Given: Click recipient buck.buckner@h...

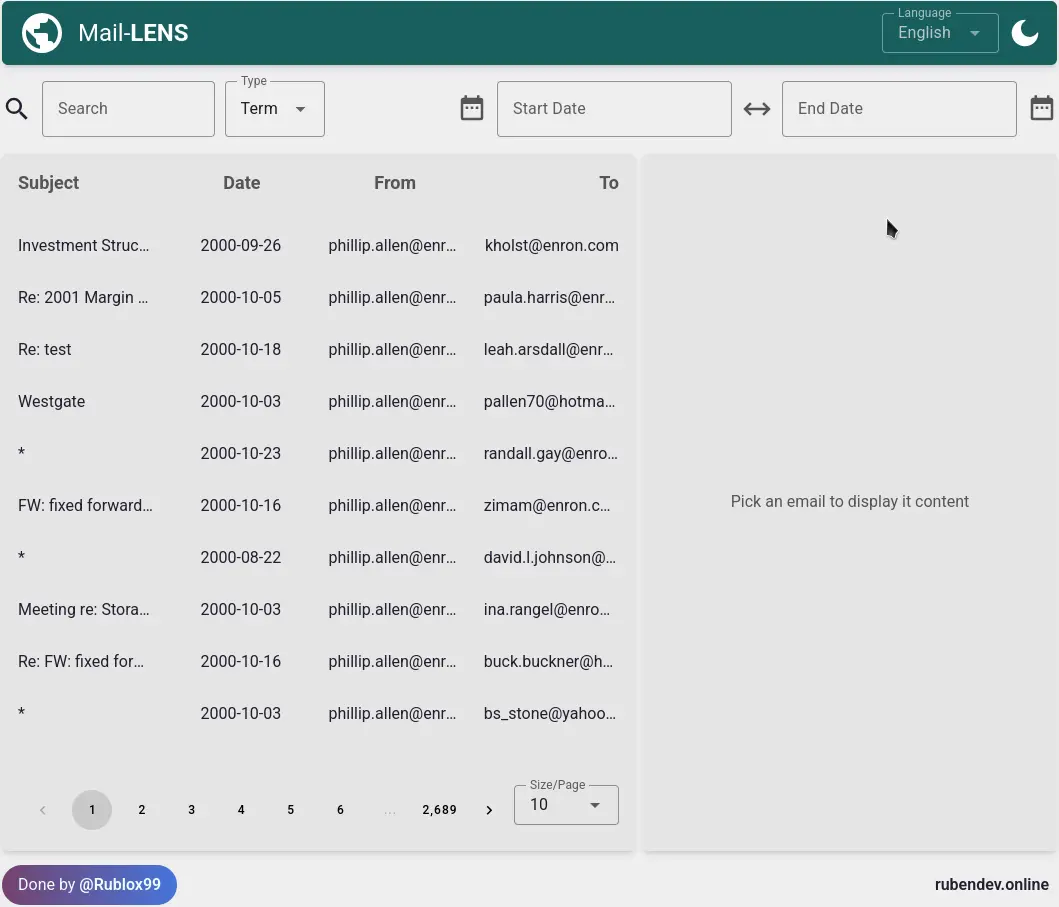Looking at the screenshot, I should [x=548, y=662].
